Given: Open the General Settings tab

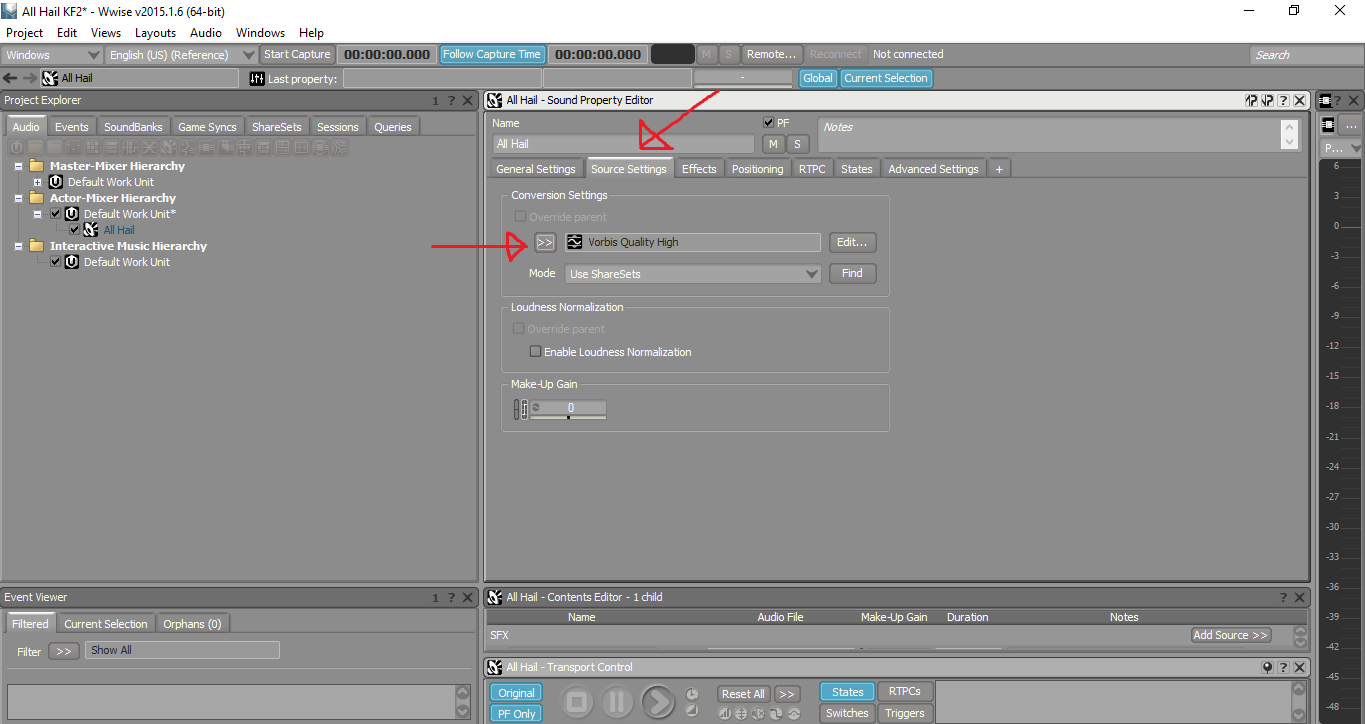Looking at the screenshot, I should click(536, 169).
